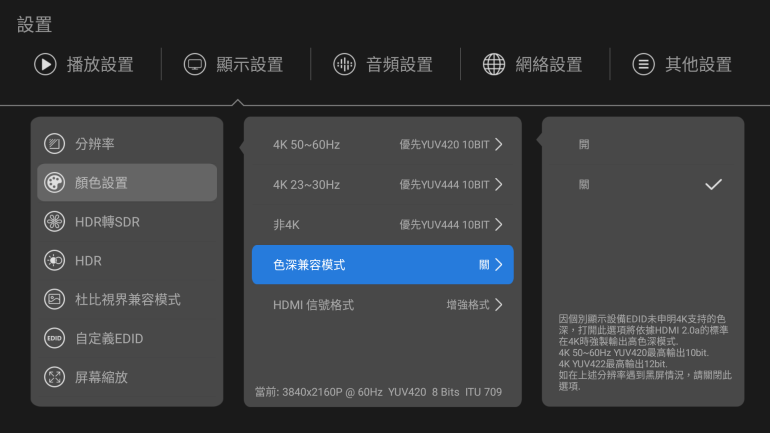Screen dimensions: 770x433
Task: Click the 4K 50~60Hz label
Action: click(306, 145)
